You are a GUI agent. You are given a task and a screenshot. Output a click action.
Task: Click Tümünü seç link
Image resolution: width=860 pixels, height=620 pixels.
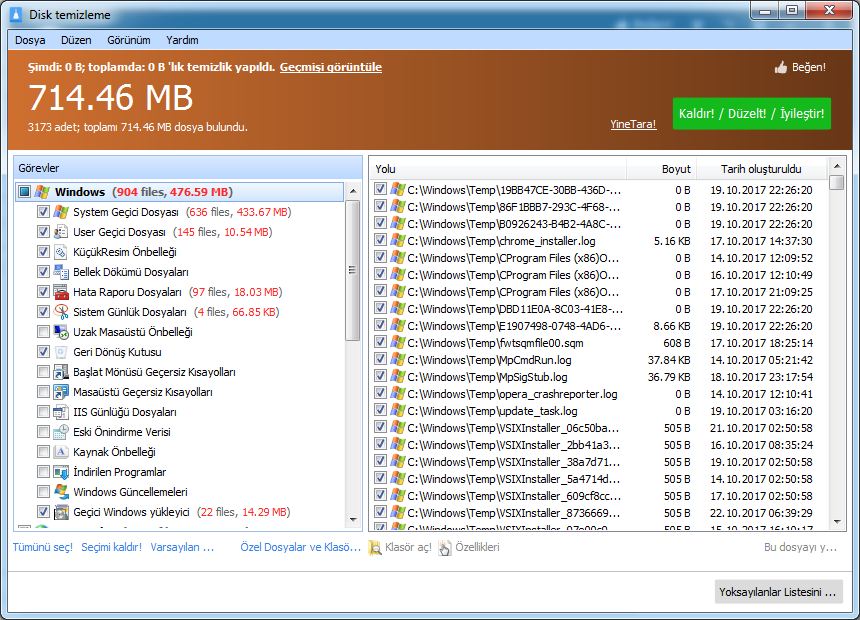(43, 547)
